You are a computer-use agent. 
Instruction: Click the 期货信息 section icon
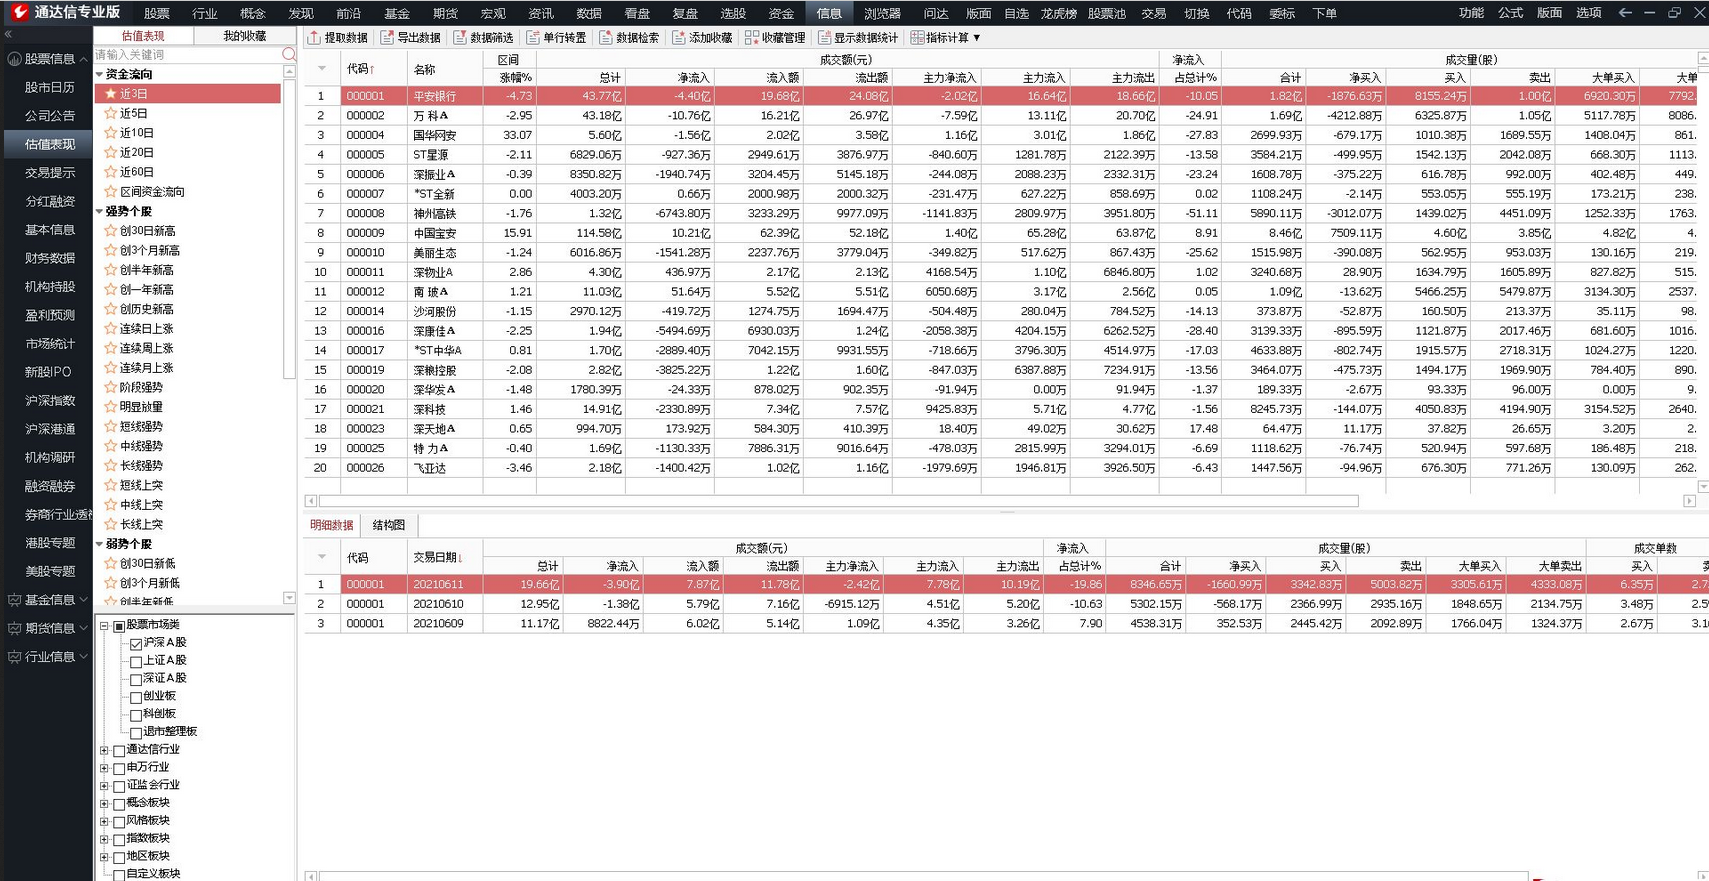point(14,628)
